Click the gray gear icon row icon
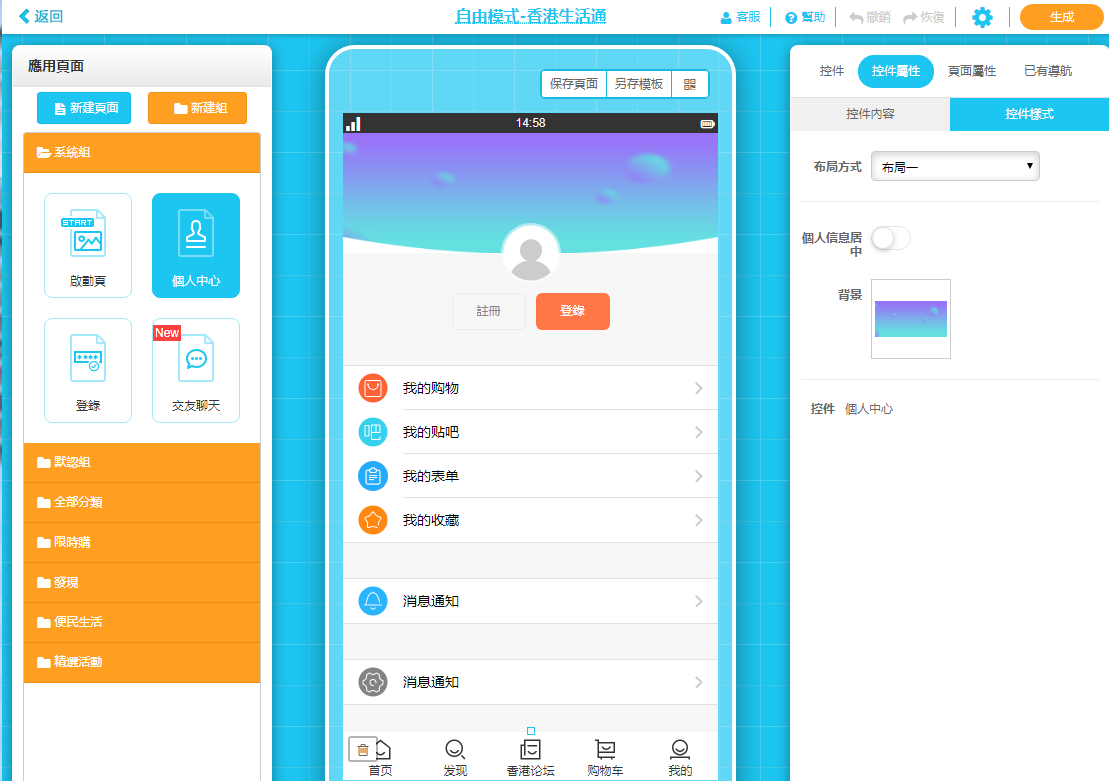 (x=373, y=682)
